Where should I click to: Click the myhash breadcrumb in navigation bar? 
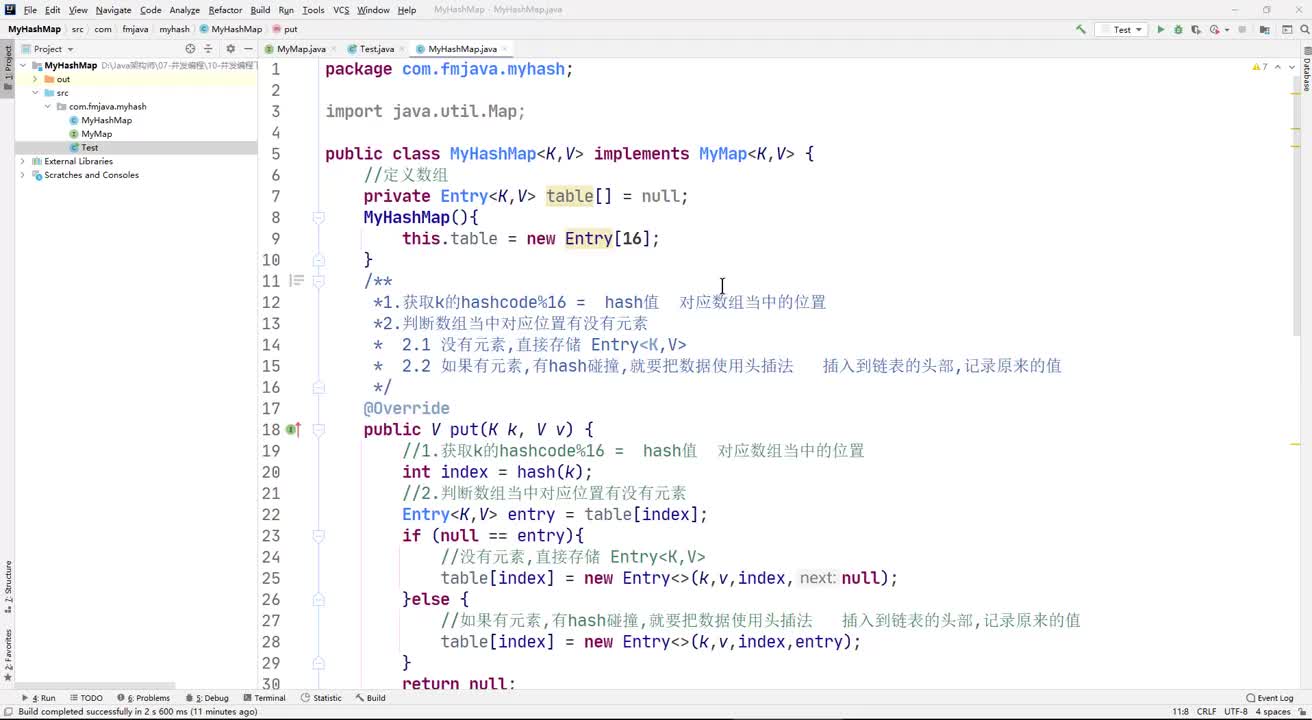(x=174, y=29)
